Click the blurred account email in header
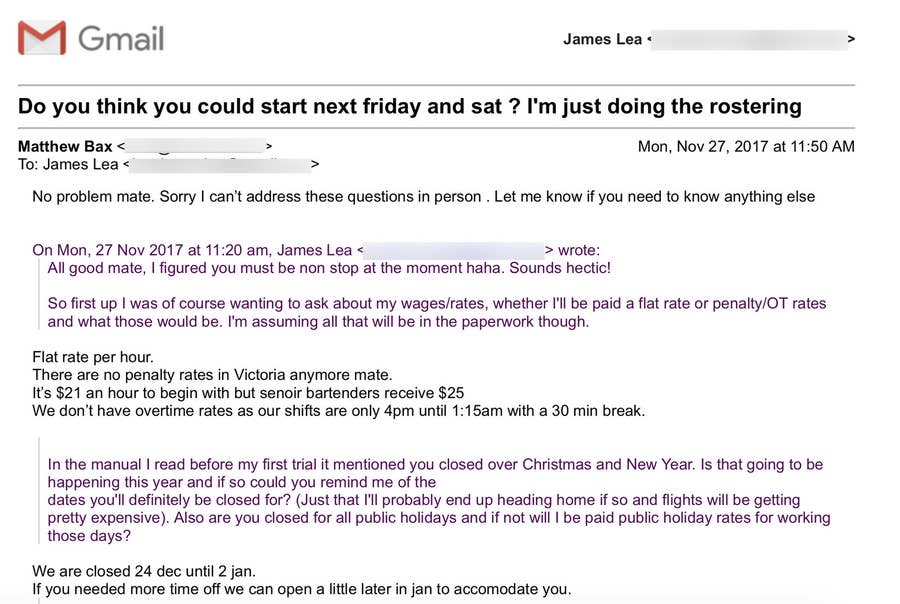 [749, 40]
